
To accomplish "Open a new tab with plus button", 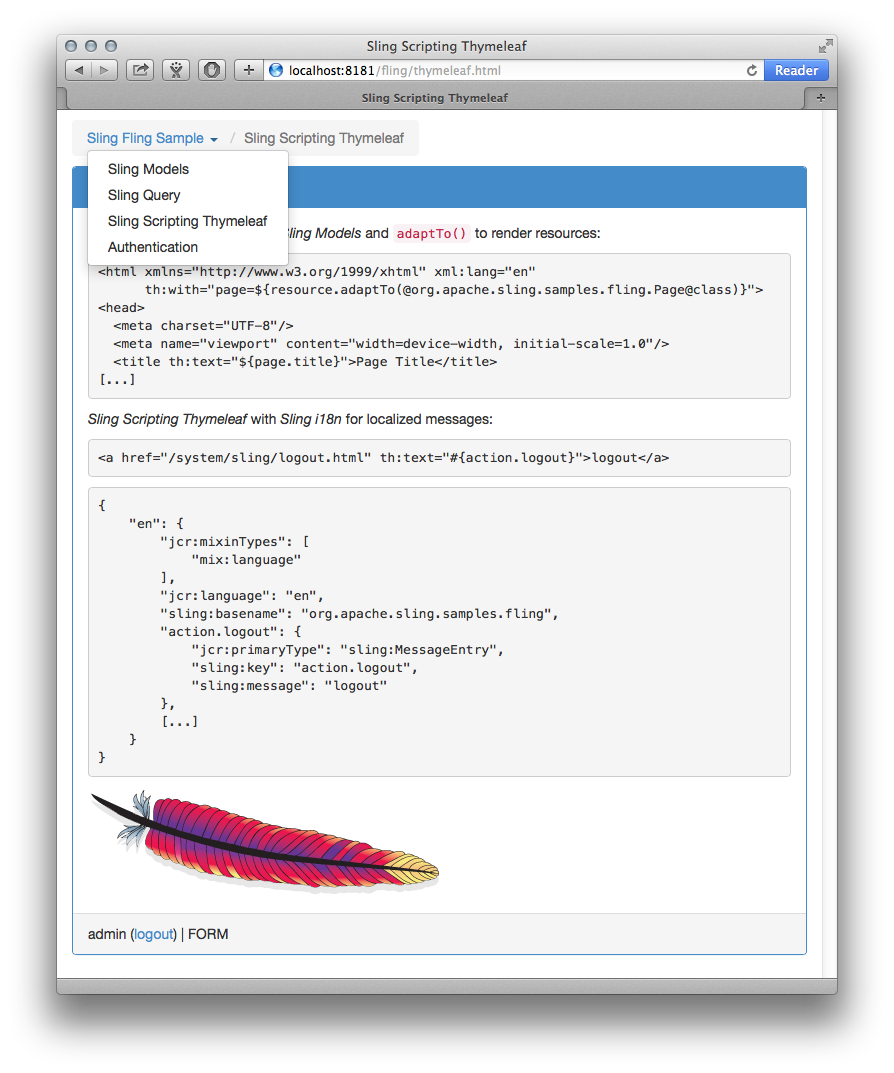I will point(821,98).
